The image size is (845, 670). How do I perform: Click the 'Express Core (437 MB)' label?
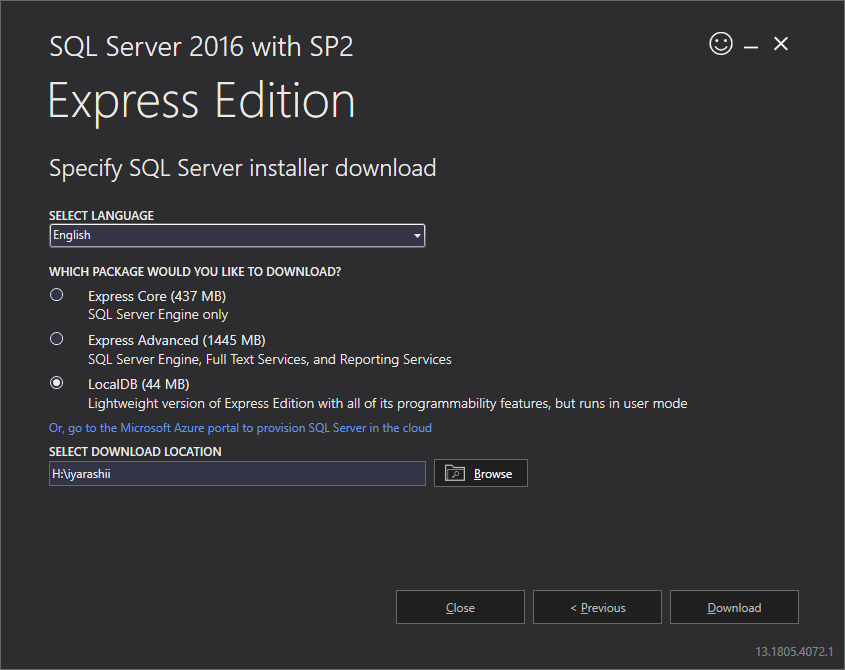point(157,296)
